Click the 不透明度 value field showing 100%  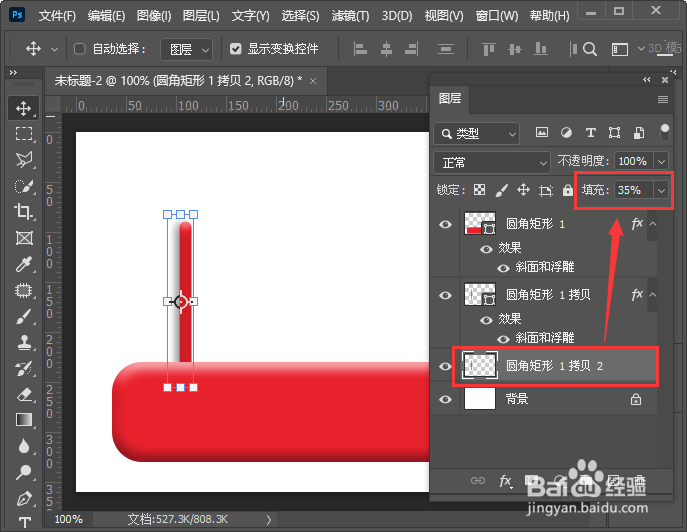634,162
